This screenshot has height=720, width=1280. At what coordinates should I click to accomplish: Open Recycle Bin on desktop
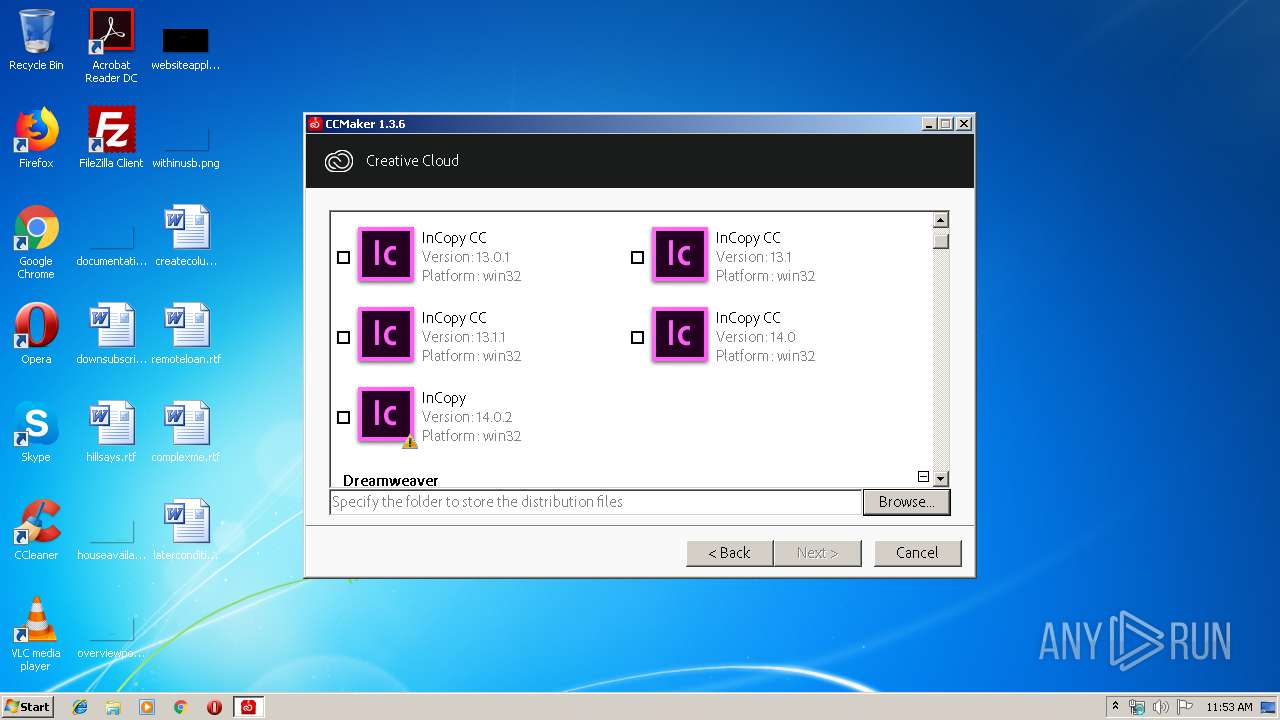click(36, 40)
